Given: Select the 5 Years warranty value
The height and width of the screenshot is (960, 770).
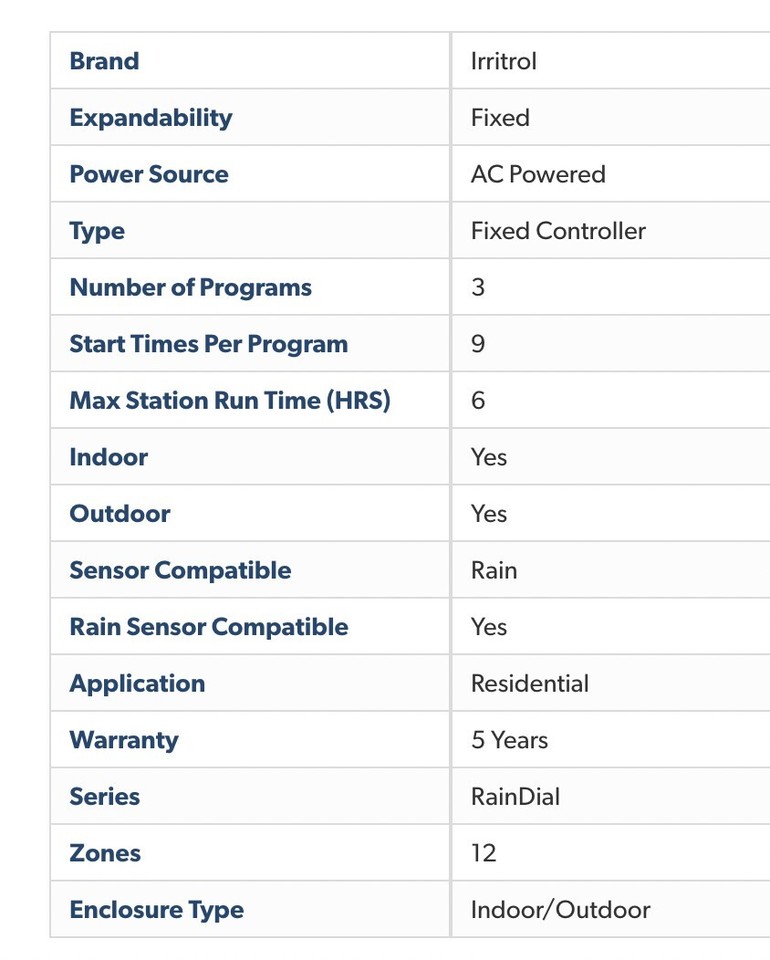Looking at the screenshot, I should point(510,740).
